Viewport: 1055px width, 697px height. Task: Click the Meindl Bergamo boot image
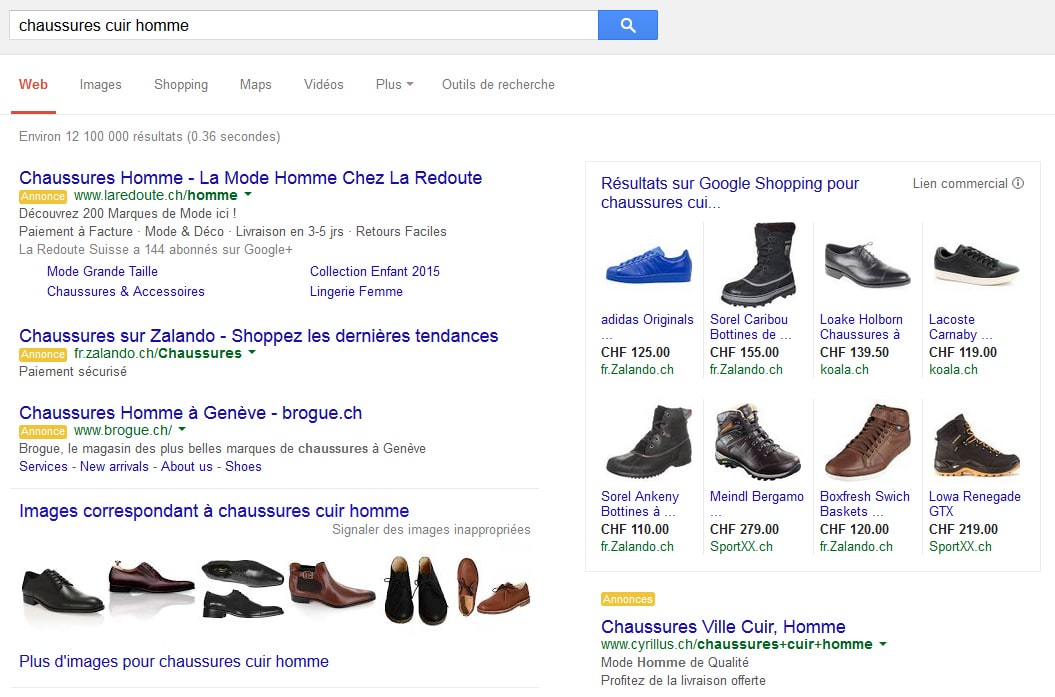758,441
